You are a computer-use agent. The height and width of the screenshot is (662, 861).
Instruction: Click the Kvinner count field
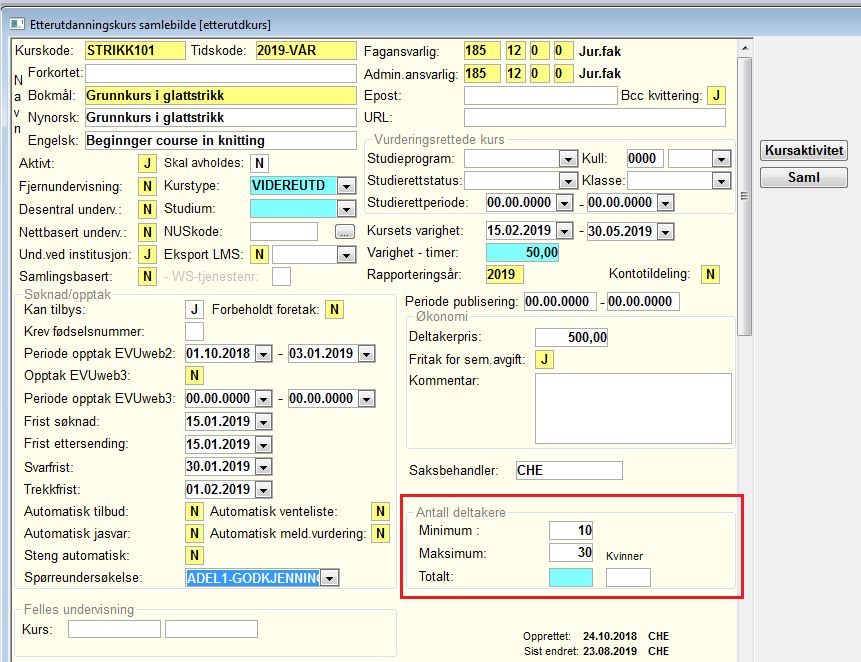[628, 577]
